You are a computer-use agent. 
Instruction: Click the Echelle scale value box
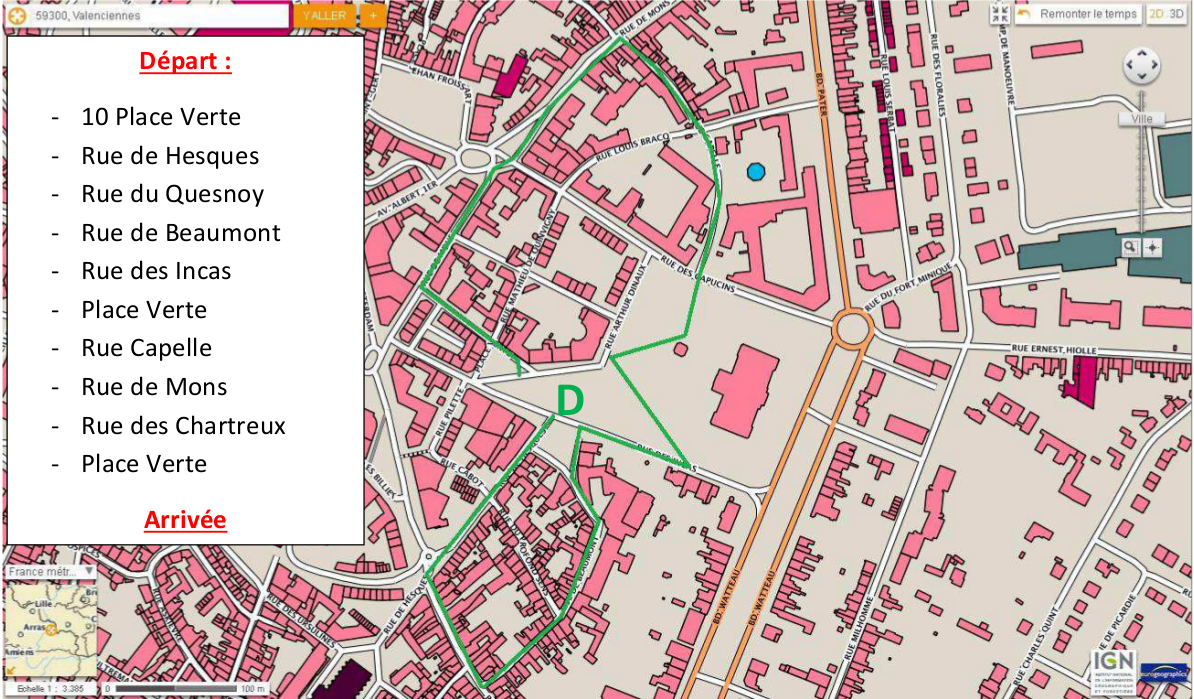coord(51,688)
